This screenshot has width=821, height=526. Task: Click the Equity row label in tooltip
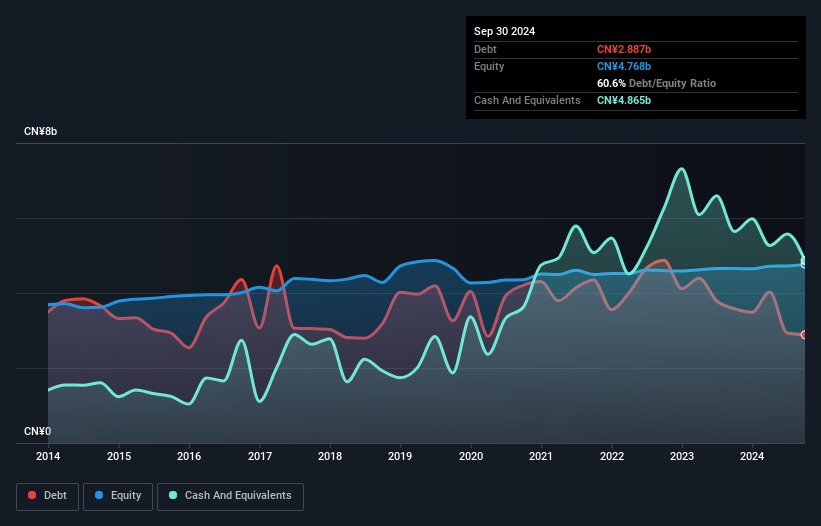(x=489, y=66)
